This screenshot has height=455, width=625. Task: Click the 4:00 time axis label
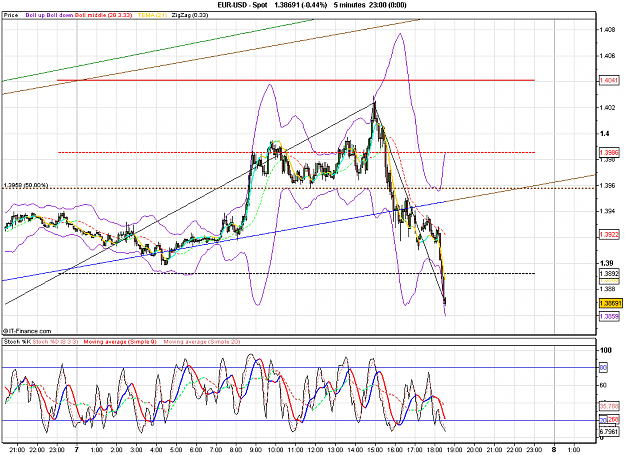click(156, 450)
